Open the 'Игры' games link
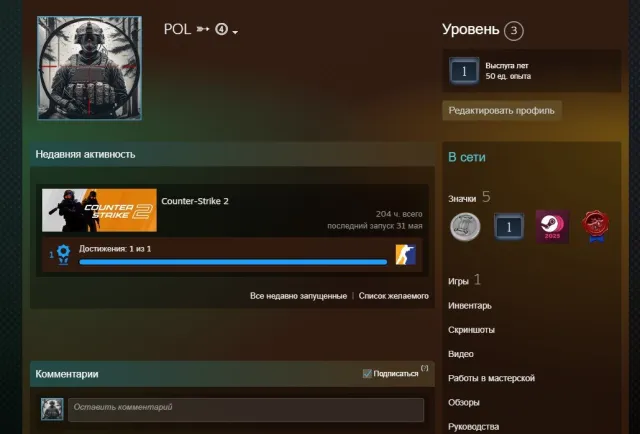The image size is (640, 434). pos(458,281)
